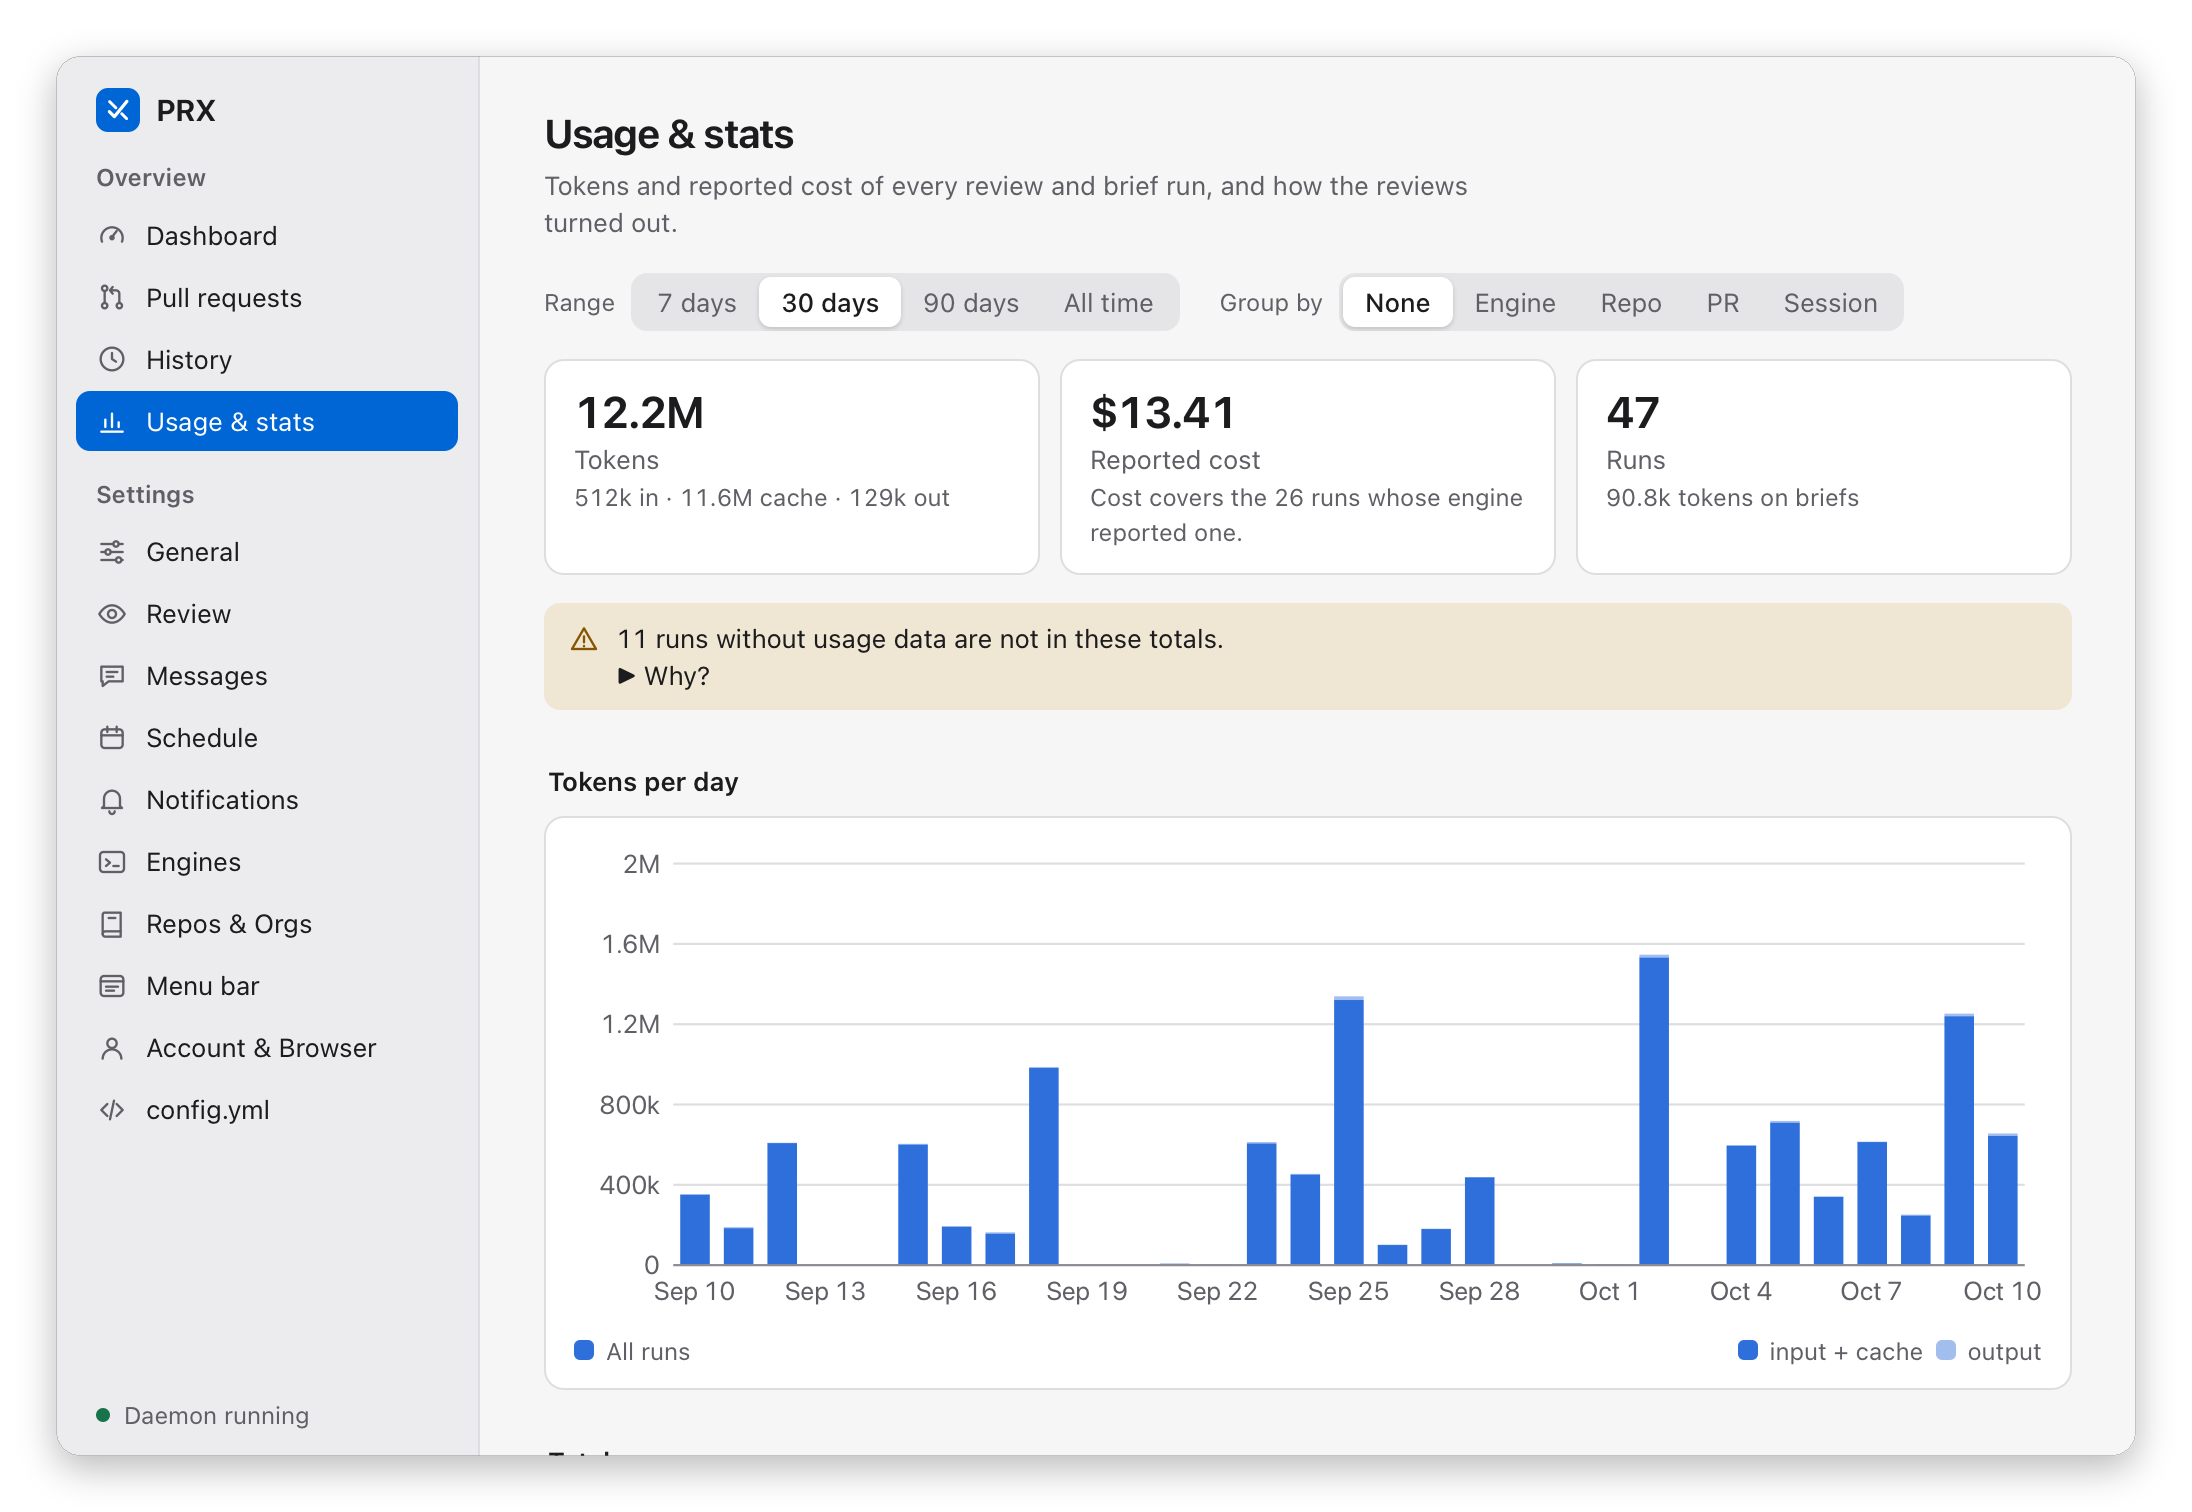Click the Engines terminal icon

click(x=112, y=862)
